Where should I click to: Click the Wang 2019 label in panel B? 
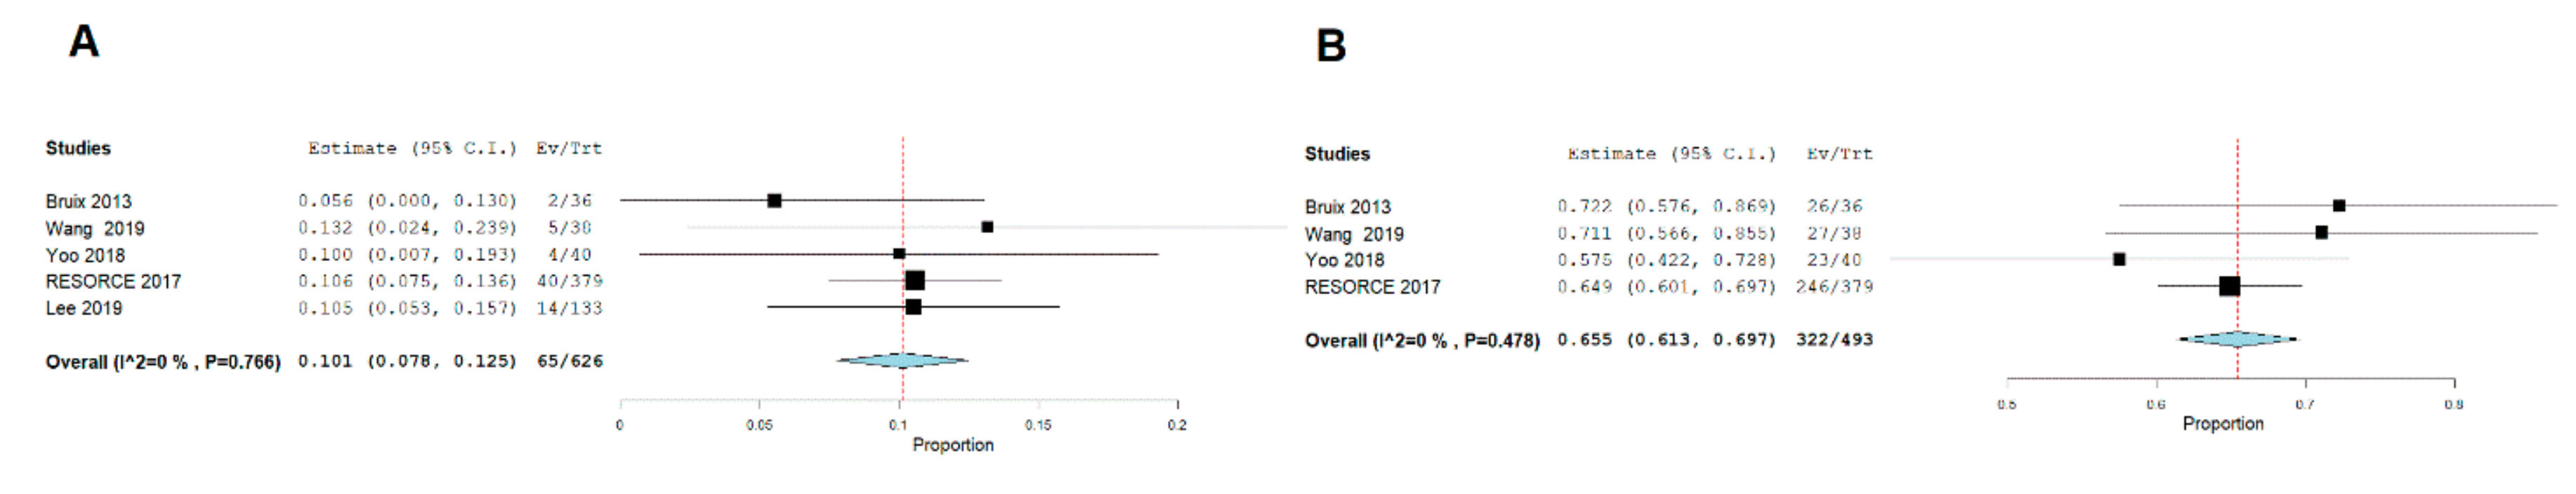[1354, 235]
